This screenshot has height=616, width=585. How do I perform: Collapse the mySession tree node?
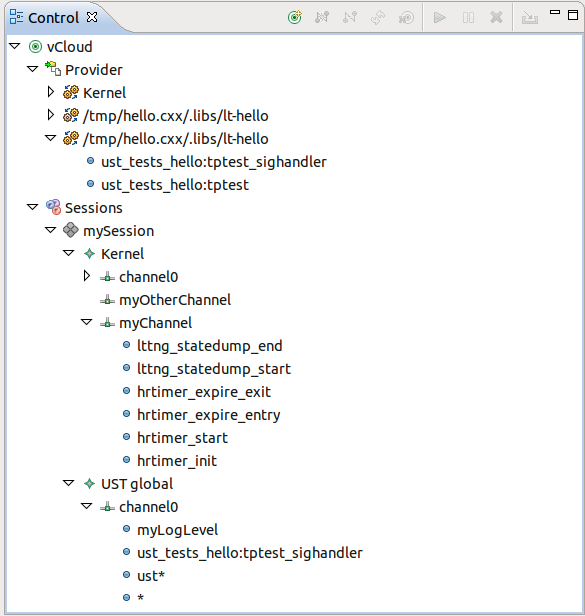tap(51, 230)
